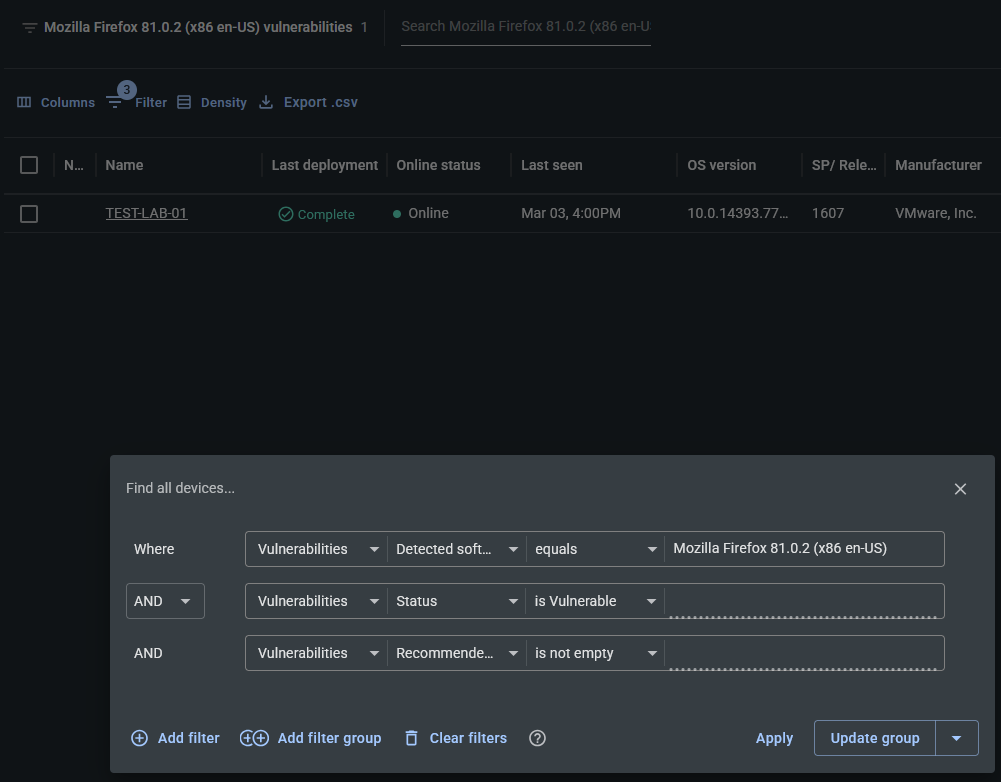Change table Density setting
The height and width of the screenshot is (782, 1001).
point(212,103)
